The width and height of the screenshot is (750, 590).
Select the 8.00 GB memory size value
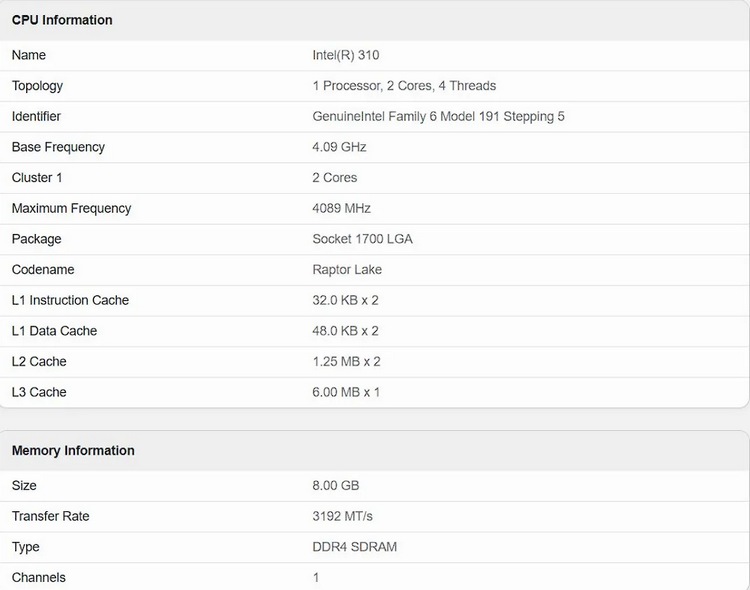335,486
